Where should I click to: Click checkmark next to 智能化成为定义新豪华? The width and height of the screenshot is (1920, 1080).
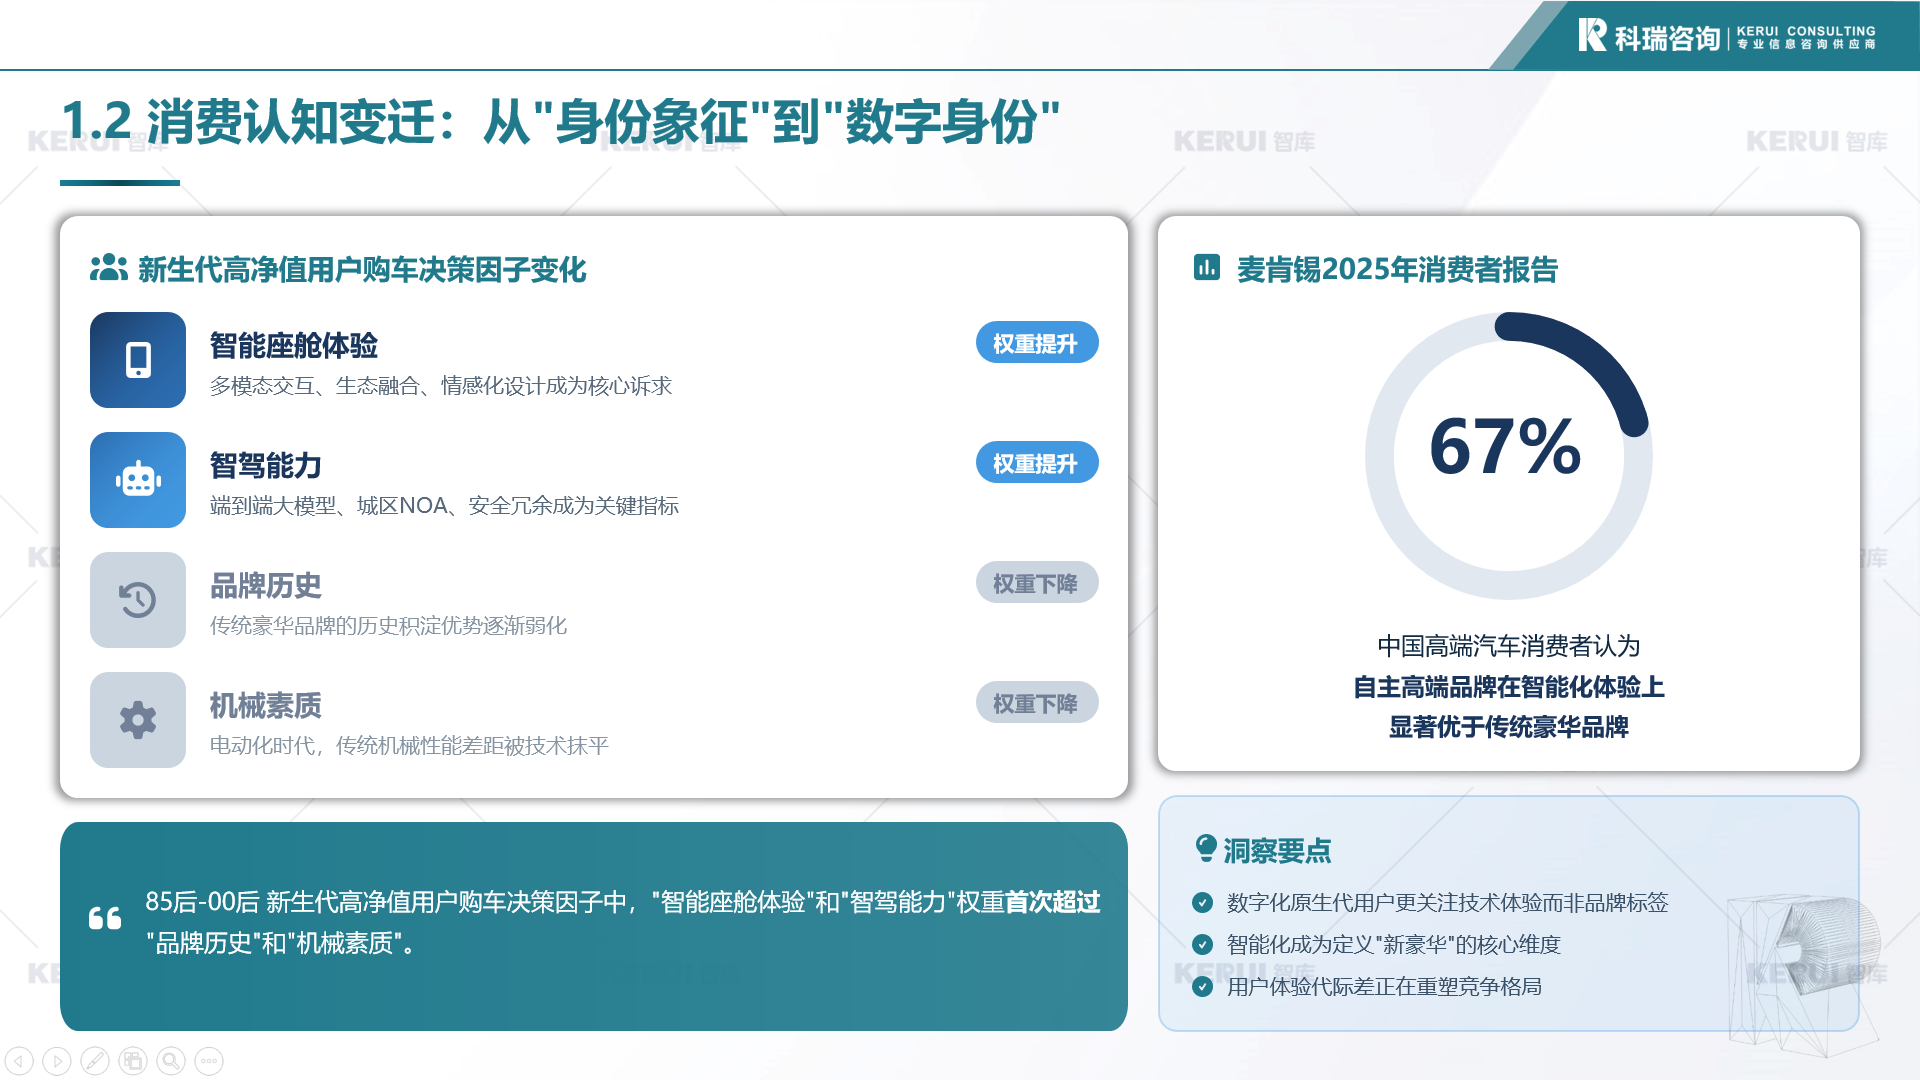pyautogui.click(x=1203, y=944)
